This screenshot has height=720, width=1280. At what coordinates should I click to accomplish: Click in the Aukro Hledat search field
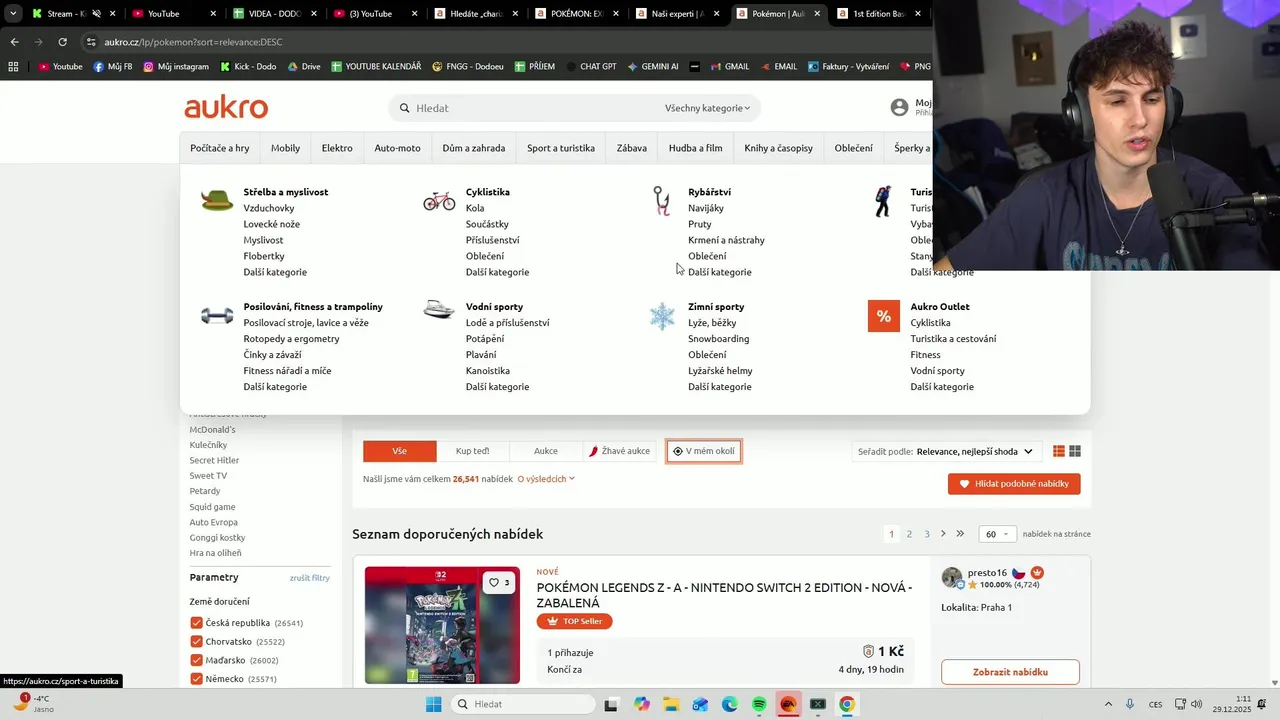click(535, 108)
